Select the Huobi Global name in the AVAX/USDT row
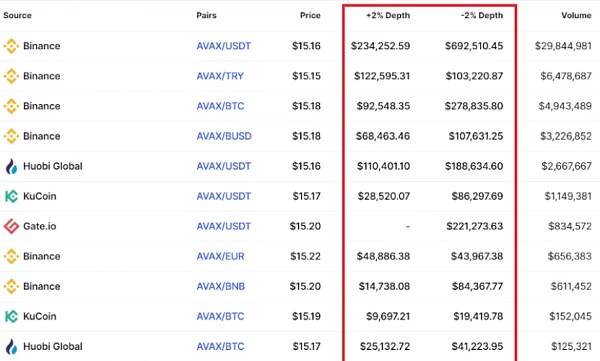600x361 pixels. coord(53,167)
